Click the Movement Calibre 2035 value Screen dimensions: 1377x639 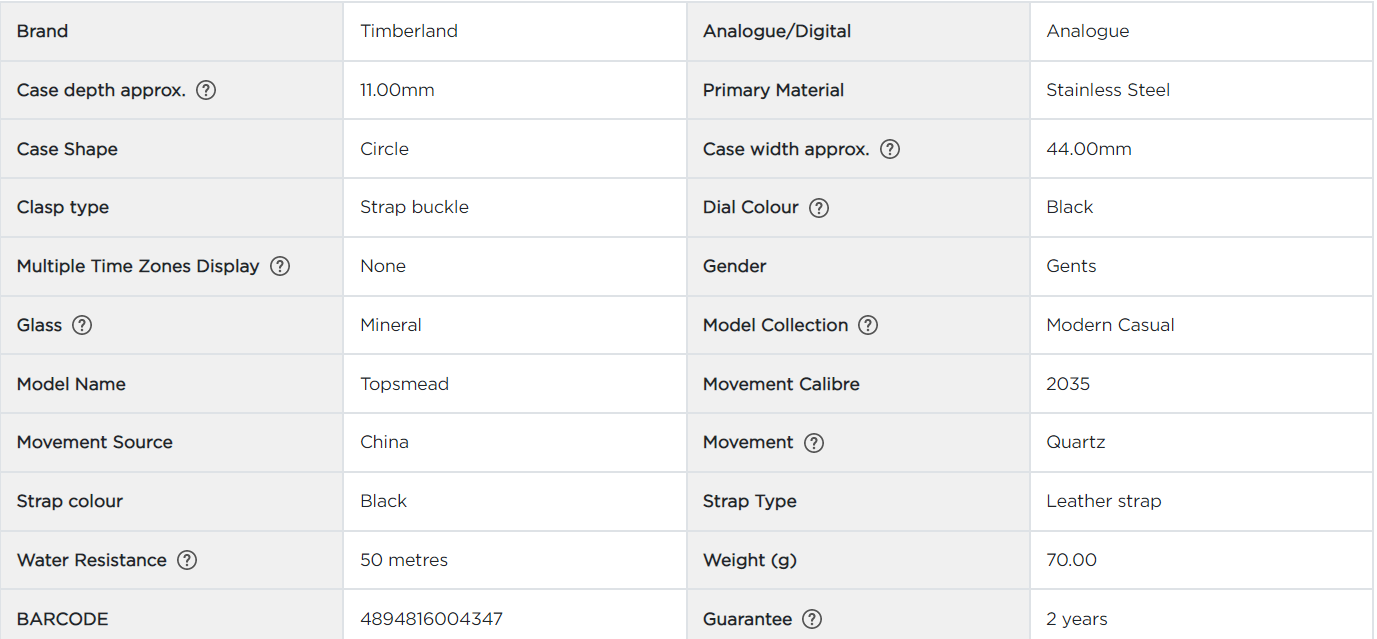(1068, 384)
